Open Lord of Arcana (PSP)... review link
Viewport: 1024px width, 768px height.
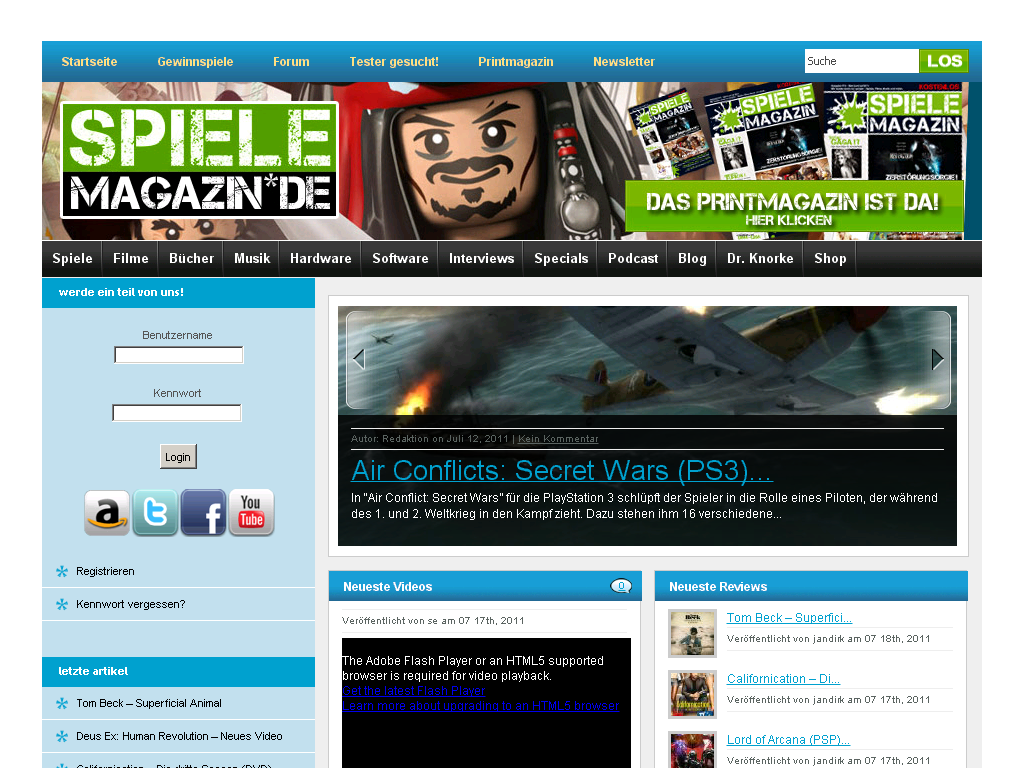click(x=788, y=740)
